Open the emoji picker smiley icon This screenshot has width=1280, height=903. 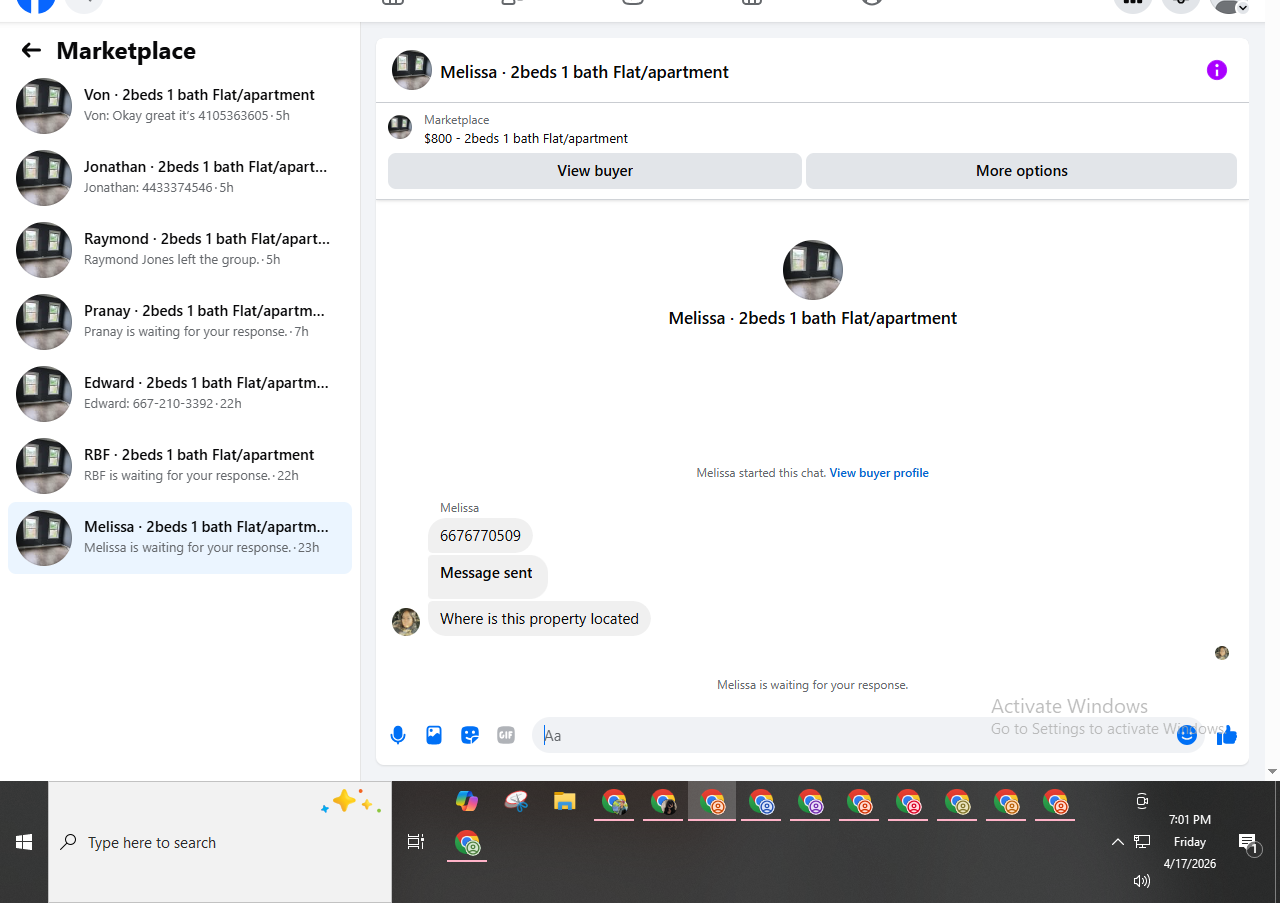point(1187,735)
